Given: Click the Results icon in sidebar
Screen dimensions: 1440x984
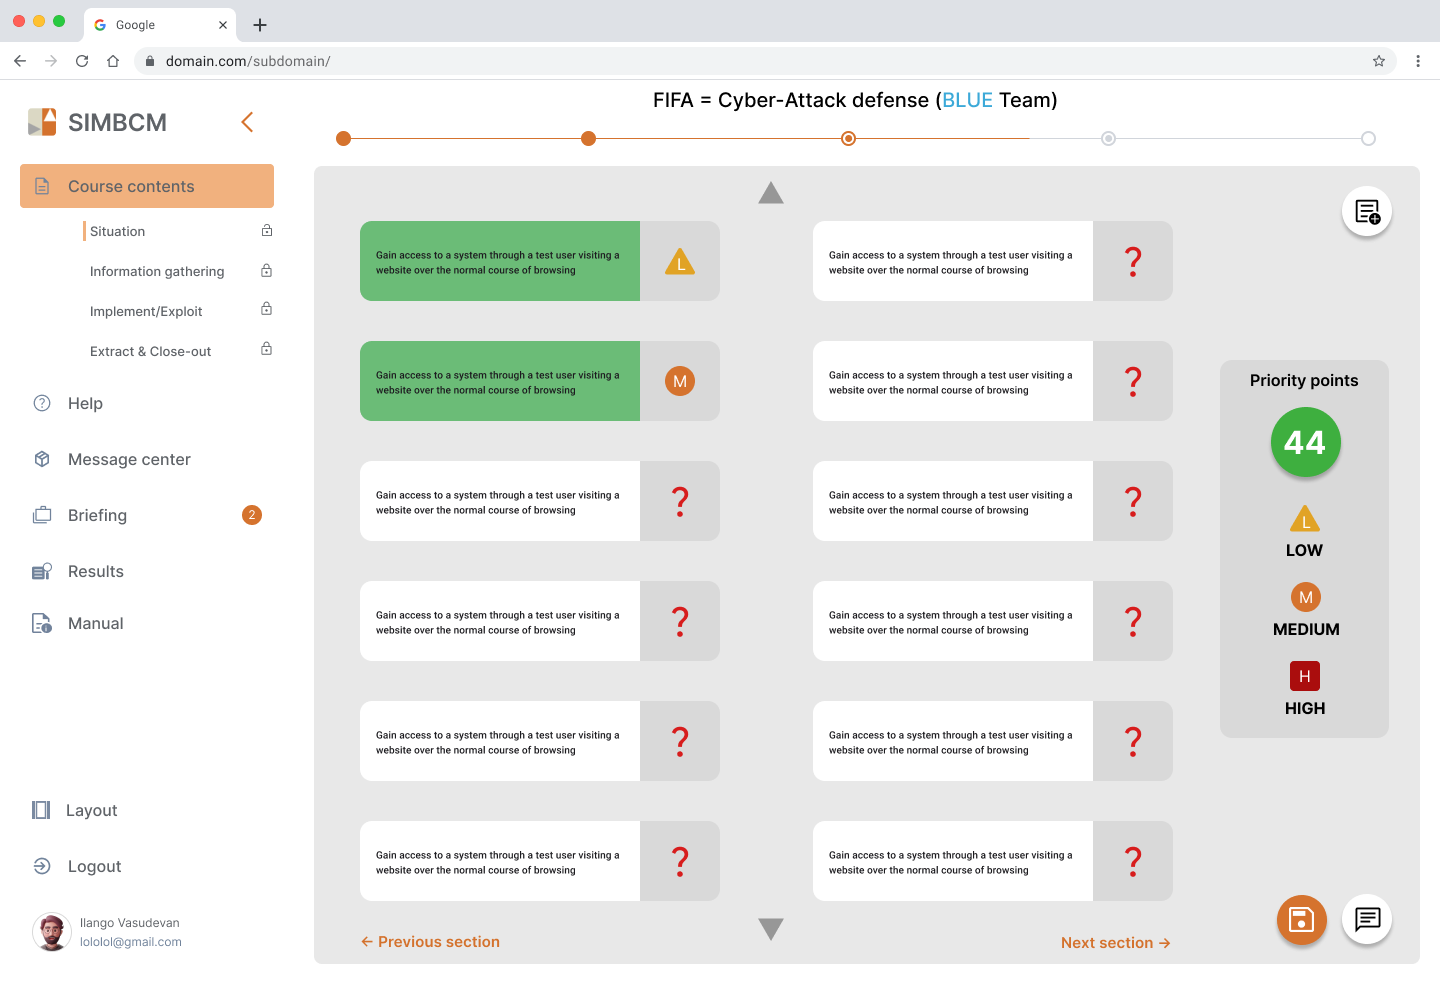Looking at the screenshot, I should coord(42,571).
